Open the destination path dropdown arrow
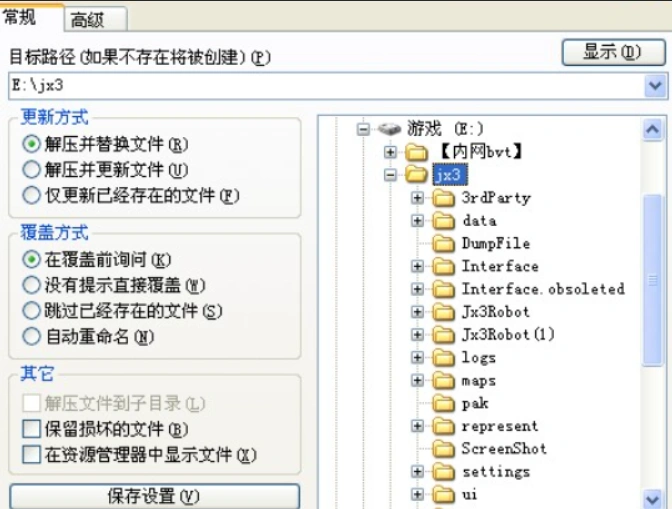The width and height of the screenshot is (672, 509). point(655,86)
